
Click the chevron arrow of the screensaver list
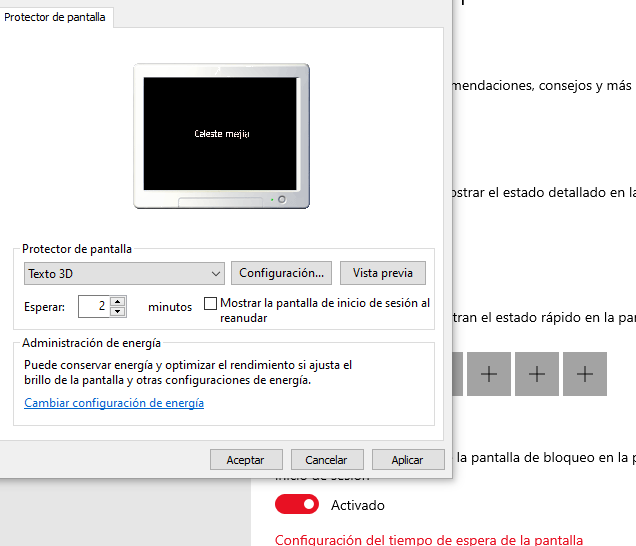[x=216, y=273]
